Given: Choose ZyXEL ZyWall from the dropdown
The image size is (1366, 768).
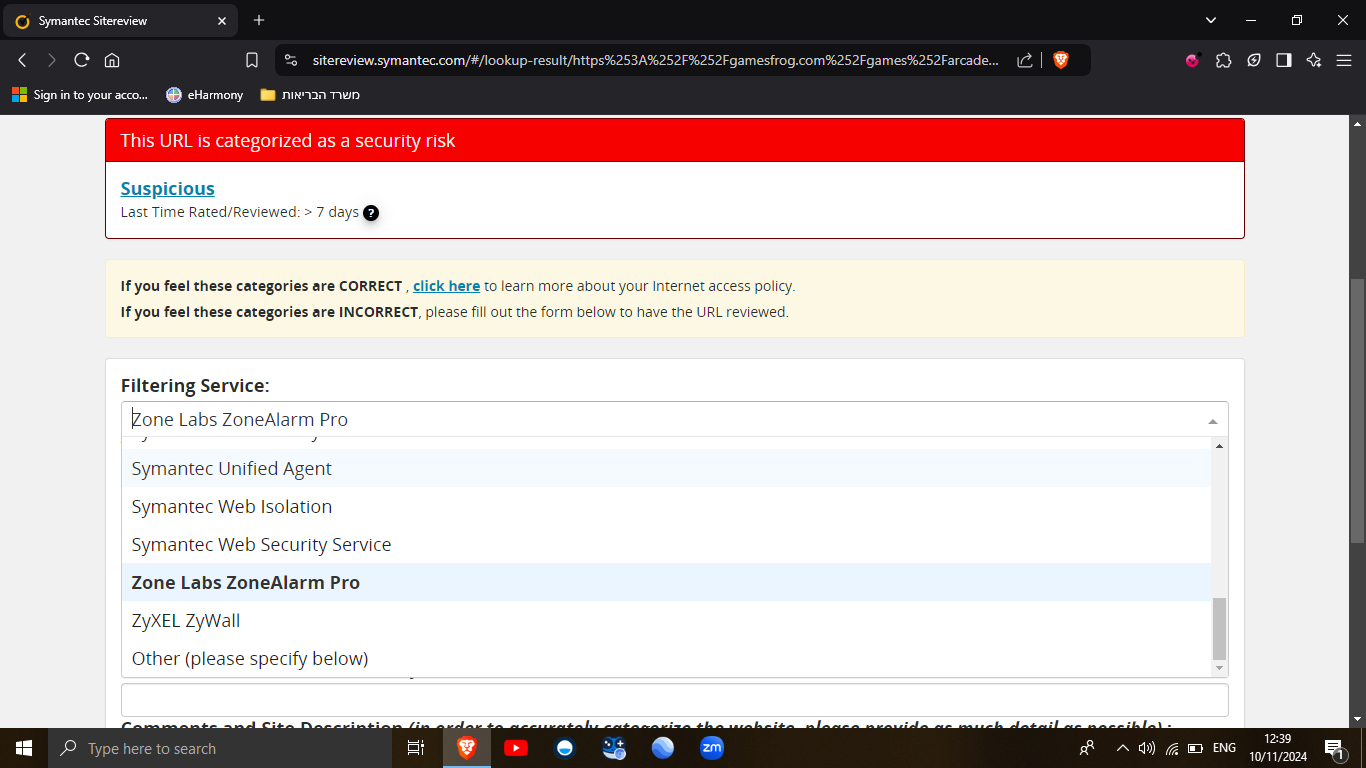Looking at the screenshot, I should coord(666,620).
